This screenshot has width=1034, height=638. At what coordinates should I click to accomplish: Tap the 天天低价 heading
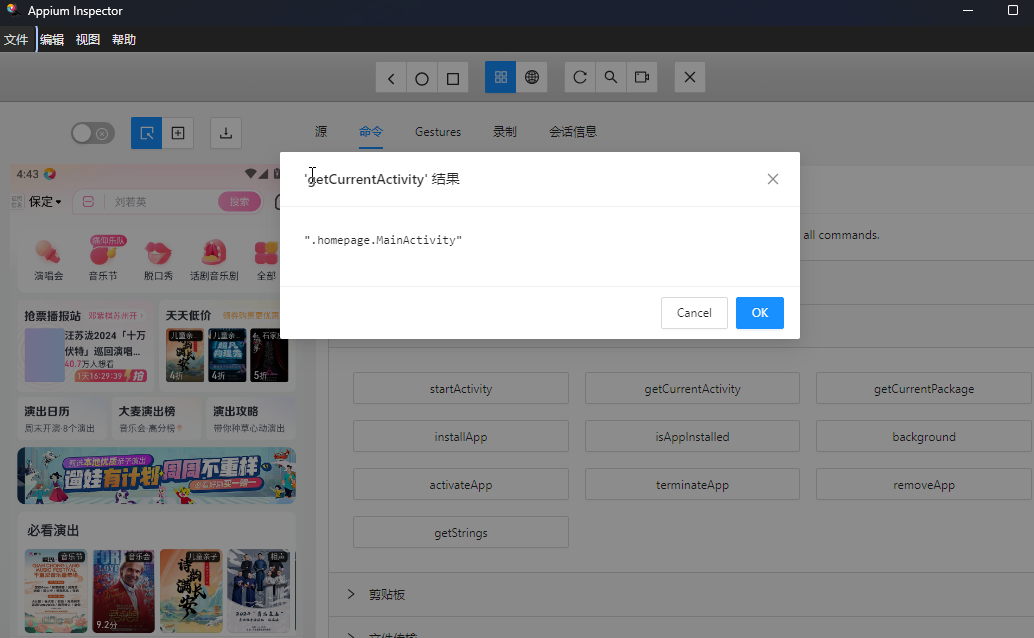pyautogui.click(x=188, y=315)
